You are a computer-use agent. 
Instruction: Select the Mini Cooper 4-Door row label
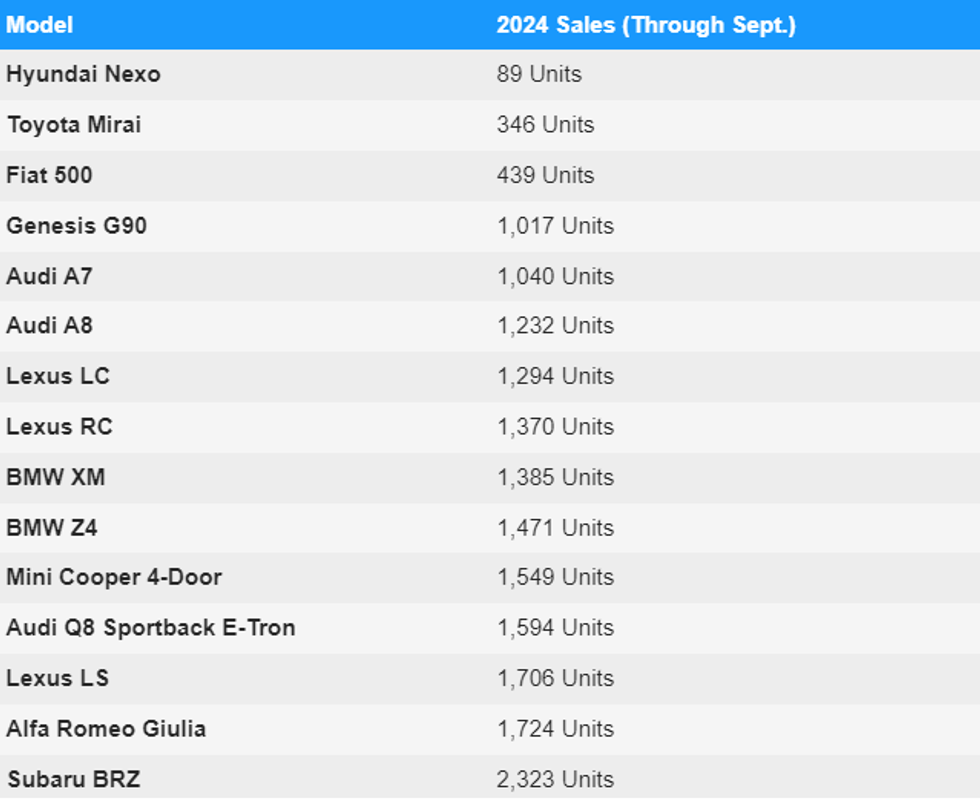coord(114,577)
